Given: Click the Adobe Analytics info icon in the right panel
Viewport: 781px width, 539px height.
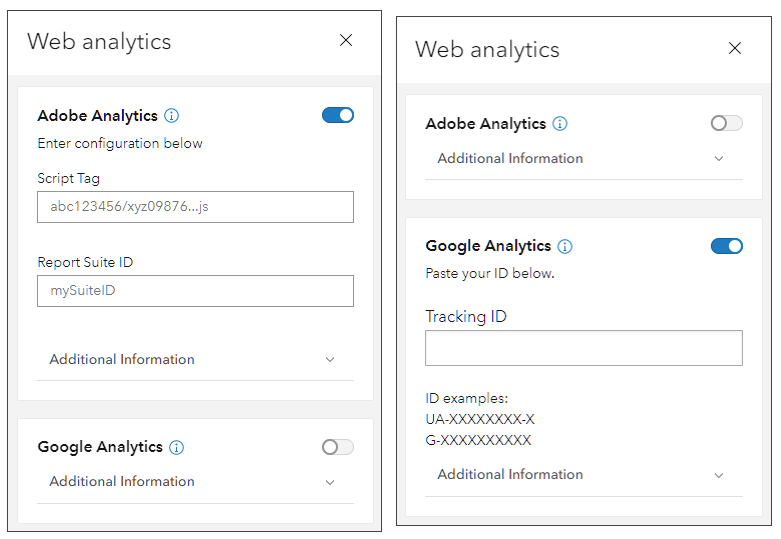Looking at the screenshot, I should [x=560, y=124].
